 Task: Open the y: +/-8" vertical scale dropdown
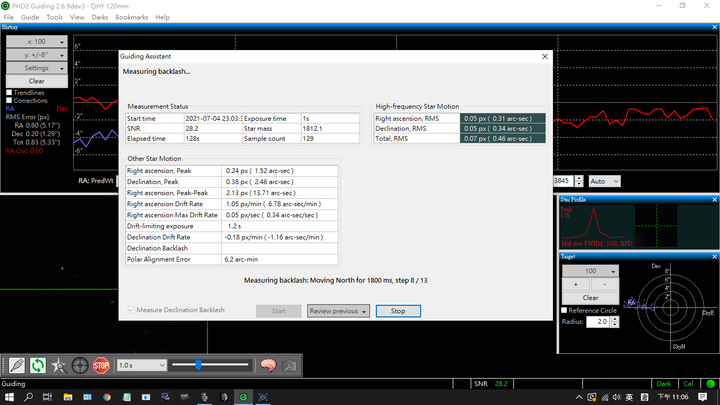37,55
